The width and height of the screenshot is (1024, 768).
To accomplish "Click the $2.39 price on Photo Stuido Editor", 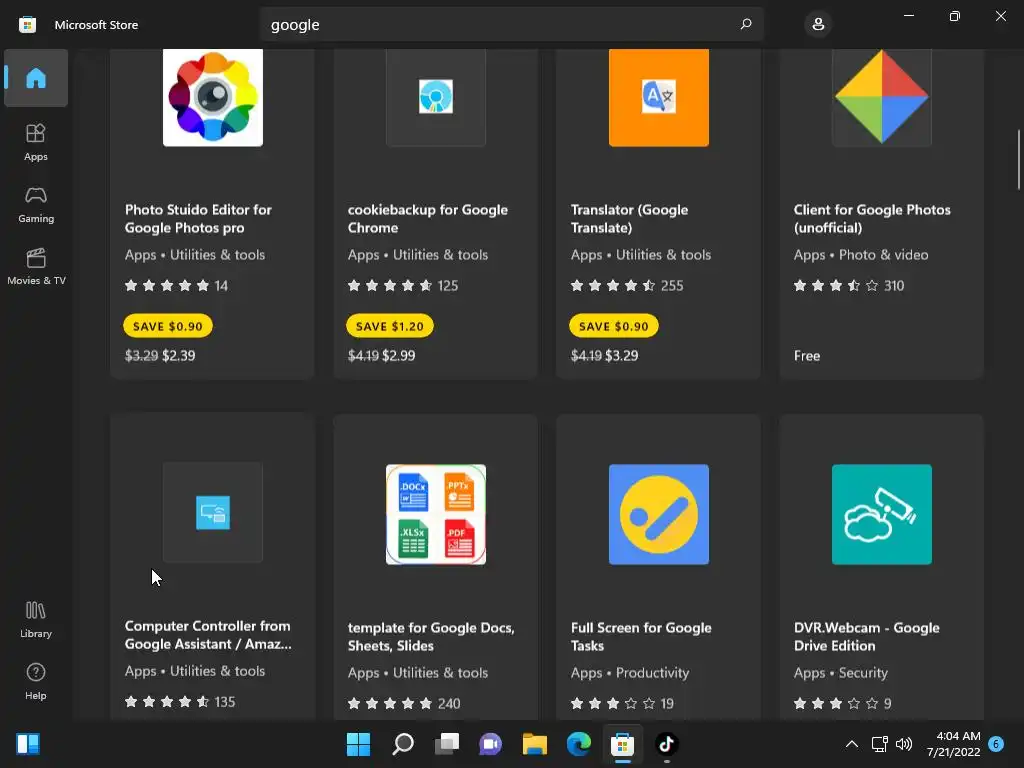I will (178, 356).
